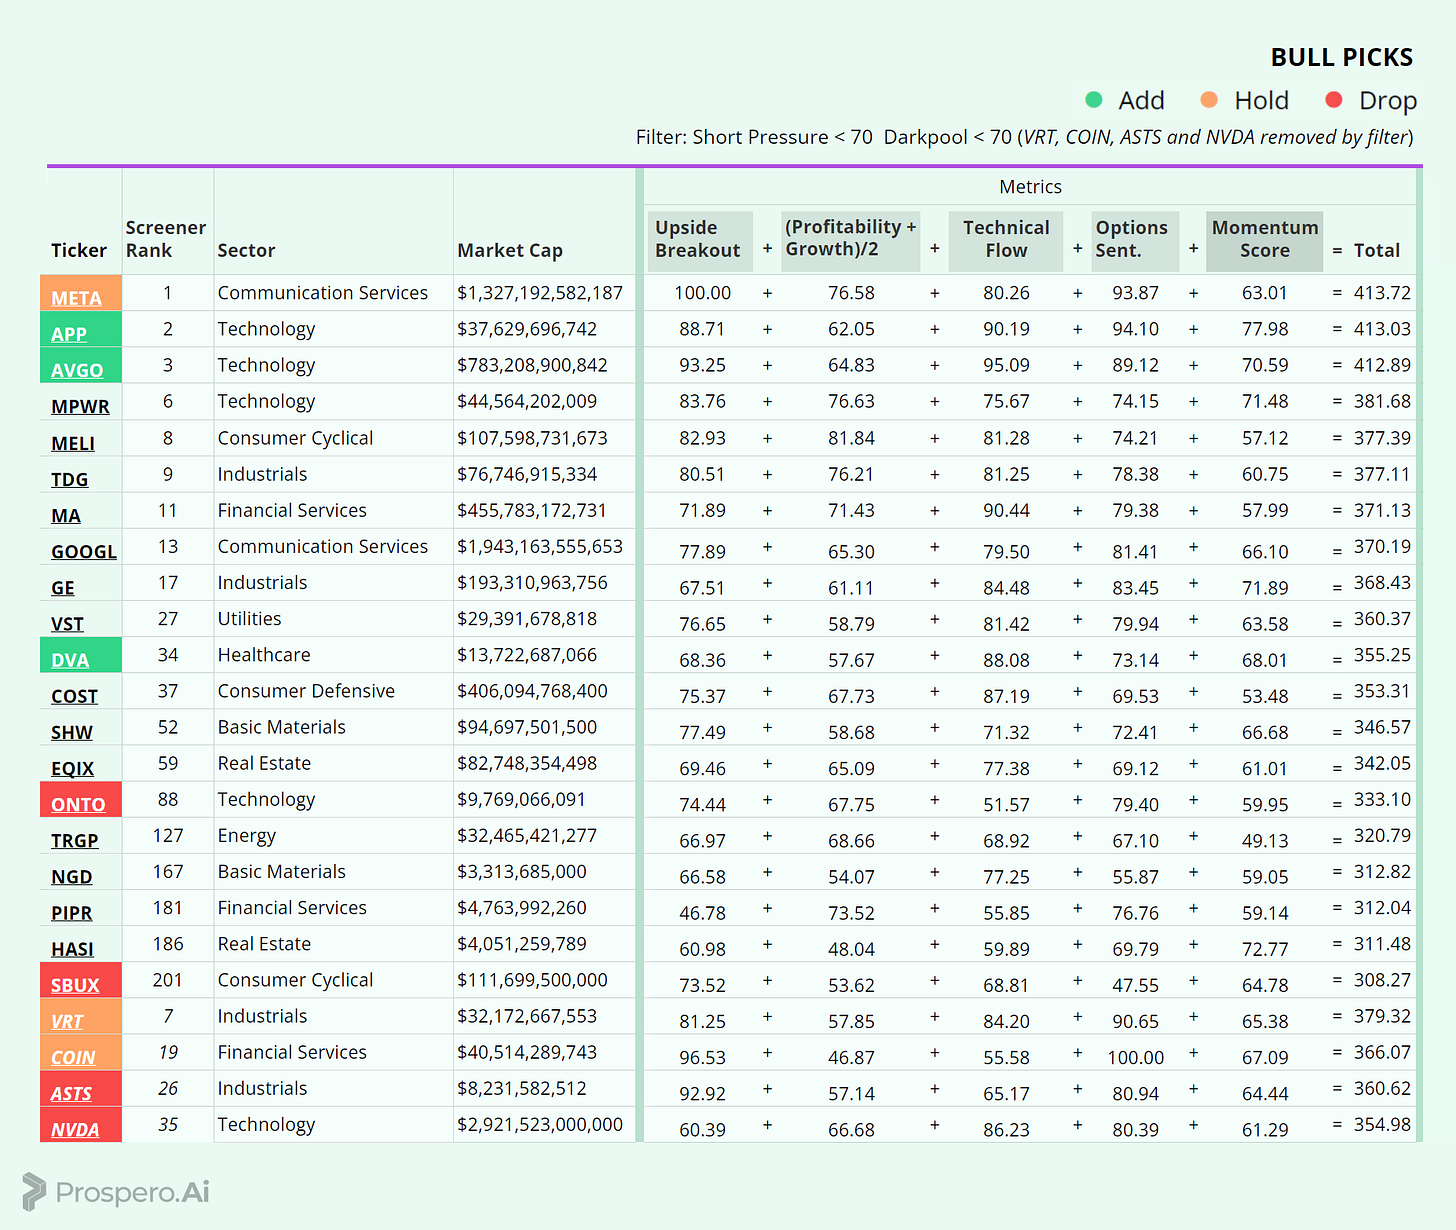
Task: Open the NVDA ticker link
Action: pos(75,1129)
